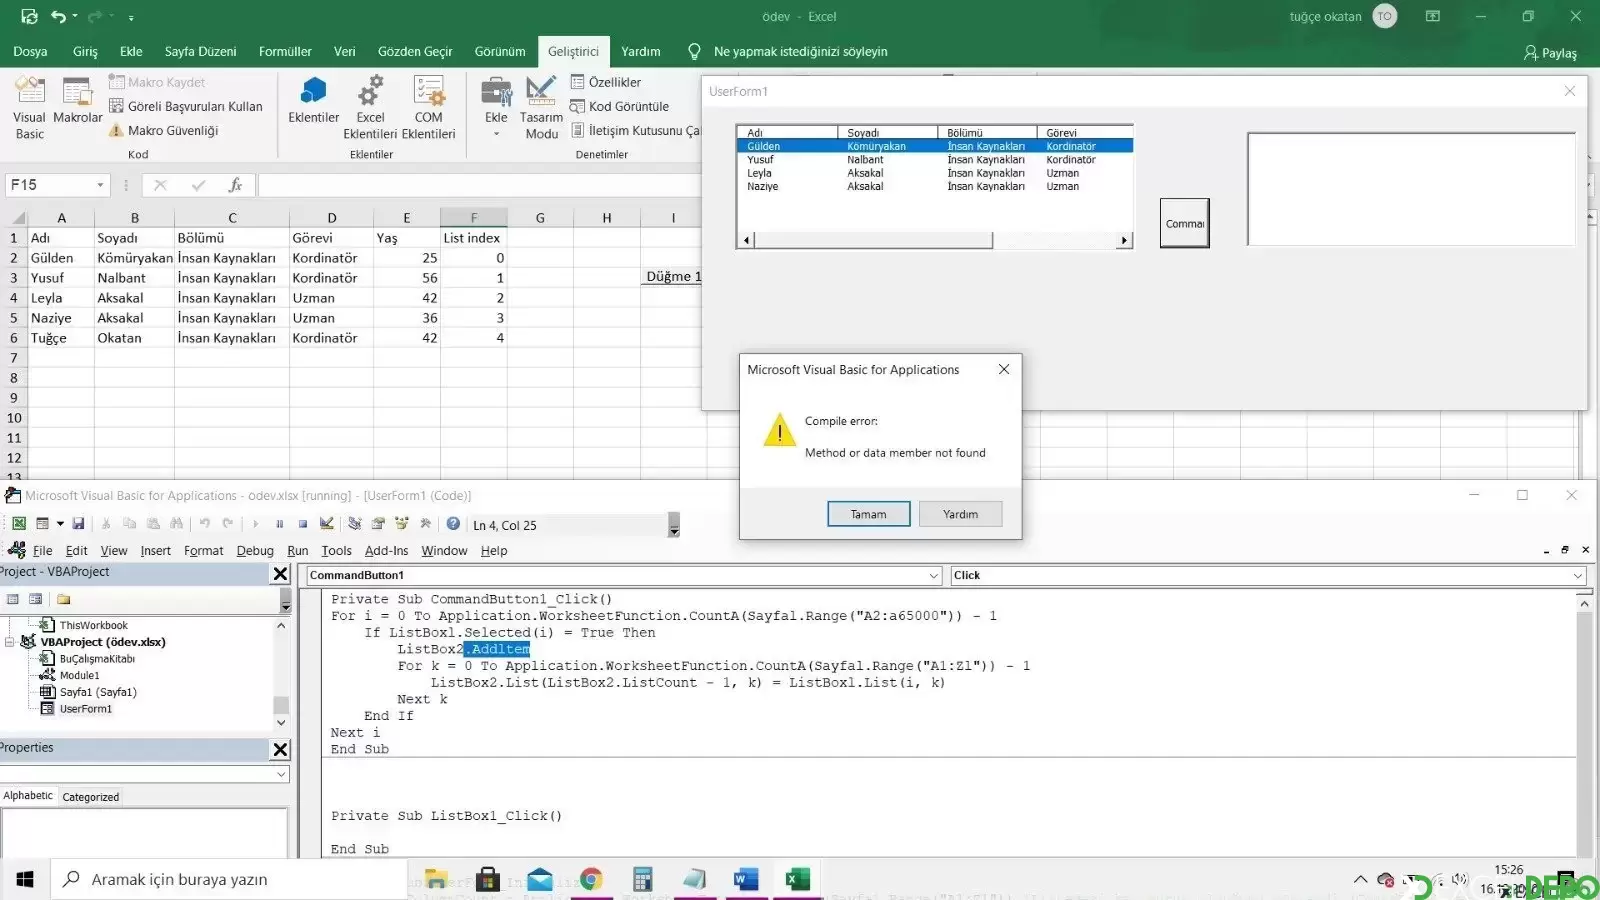Open Object Browser icon in VBA toolbar
The width and height of the screenshot is (1600, 900).
[401, 524]
